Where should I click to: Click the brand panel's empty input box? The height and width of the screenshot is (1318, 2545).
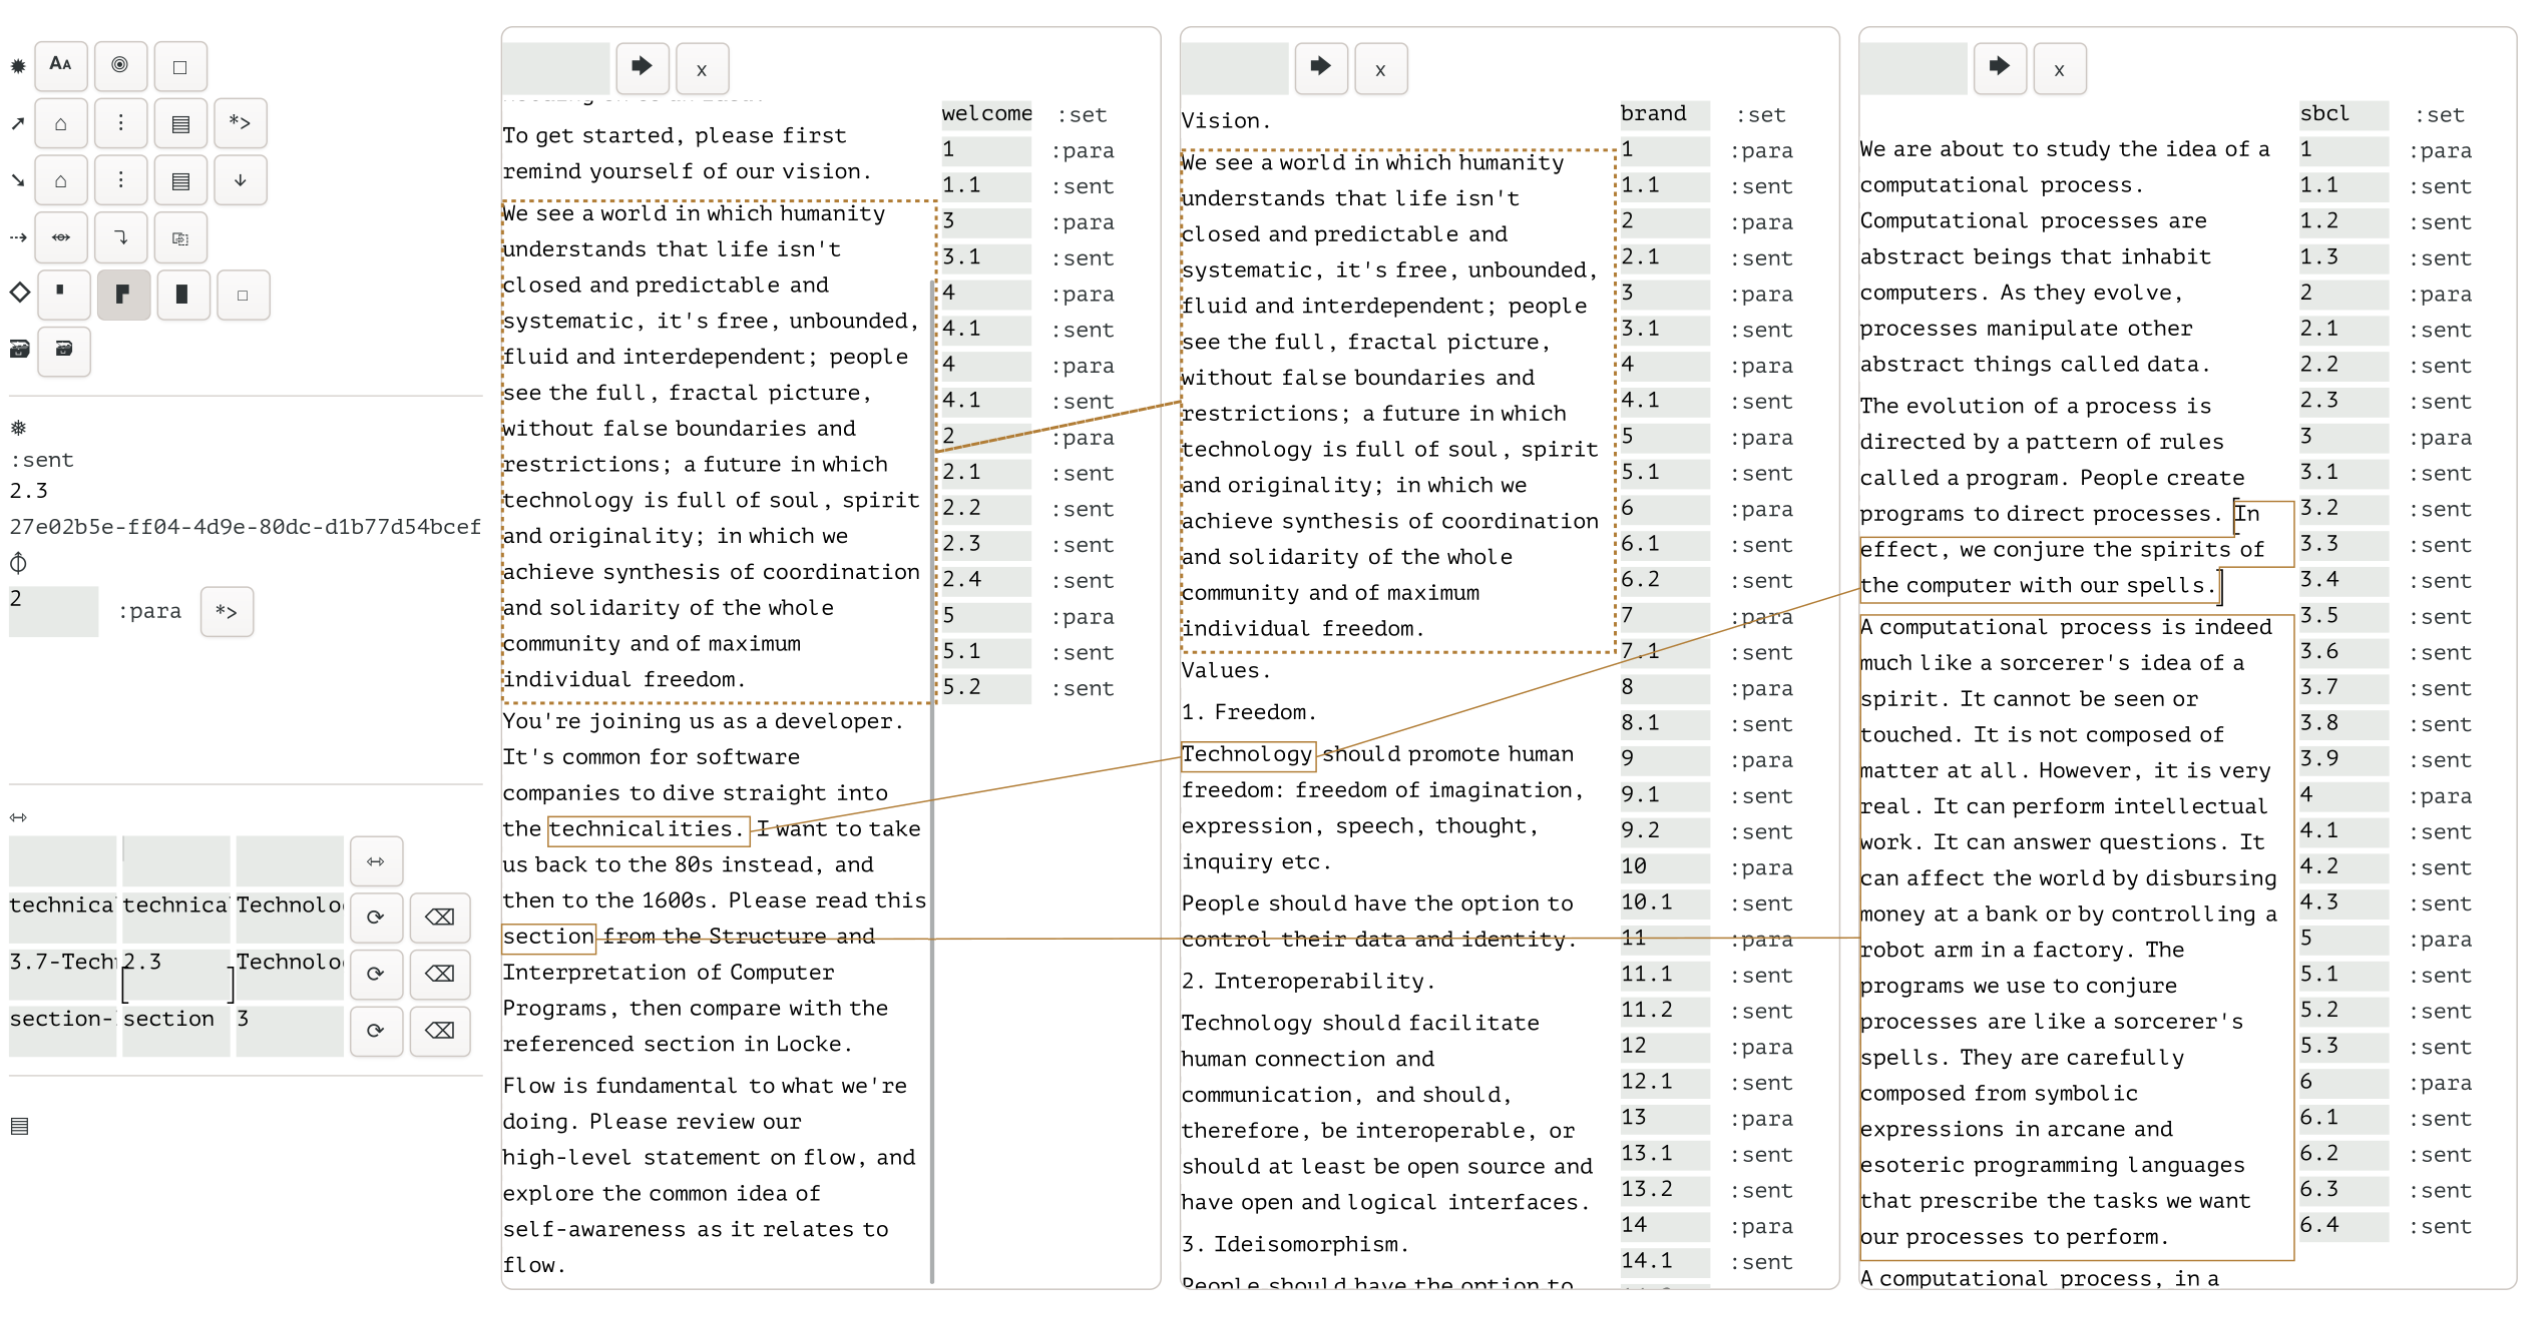point(1235,68)
